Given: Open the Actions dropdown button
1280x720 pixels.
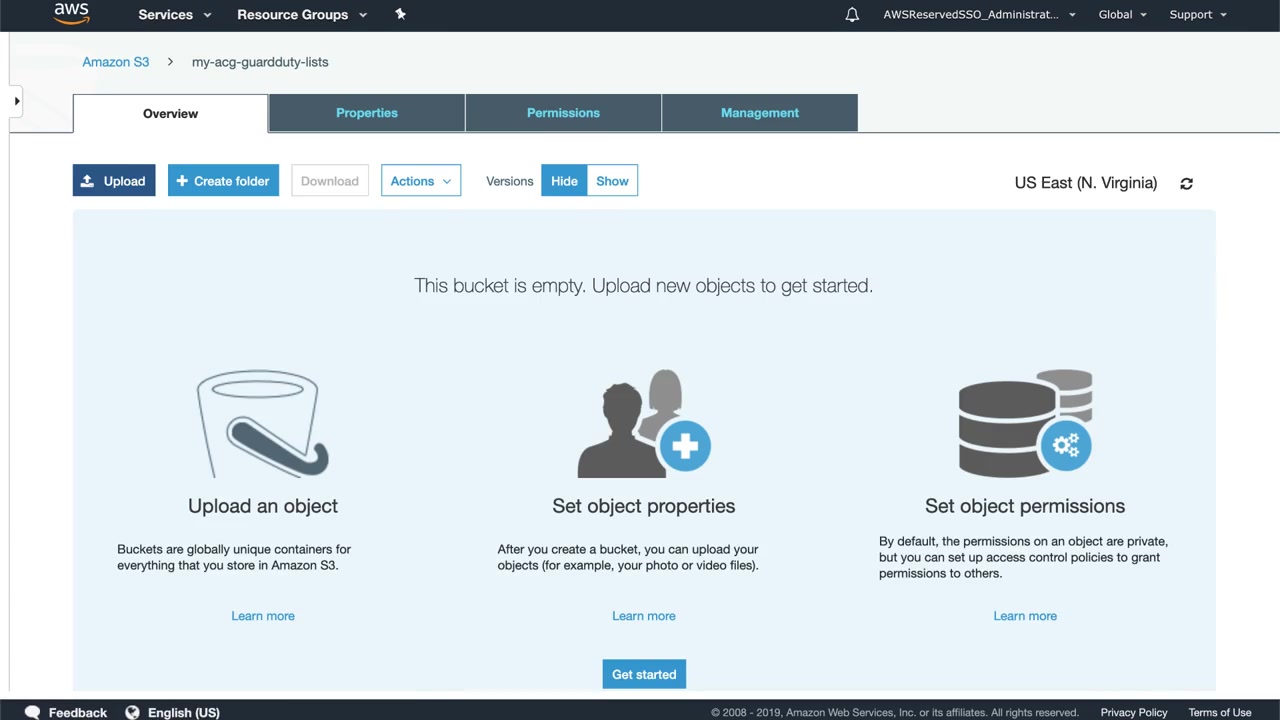Looking at the screenshot, I should 421,181.
